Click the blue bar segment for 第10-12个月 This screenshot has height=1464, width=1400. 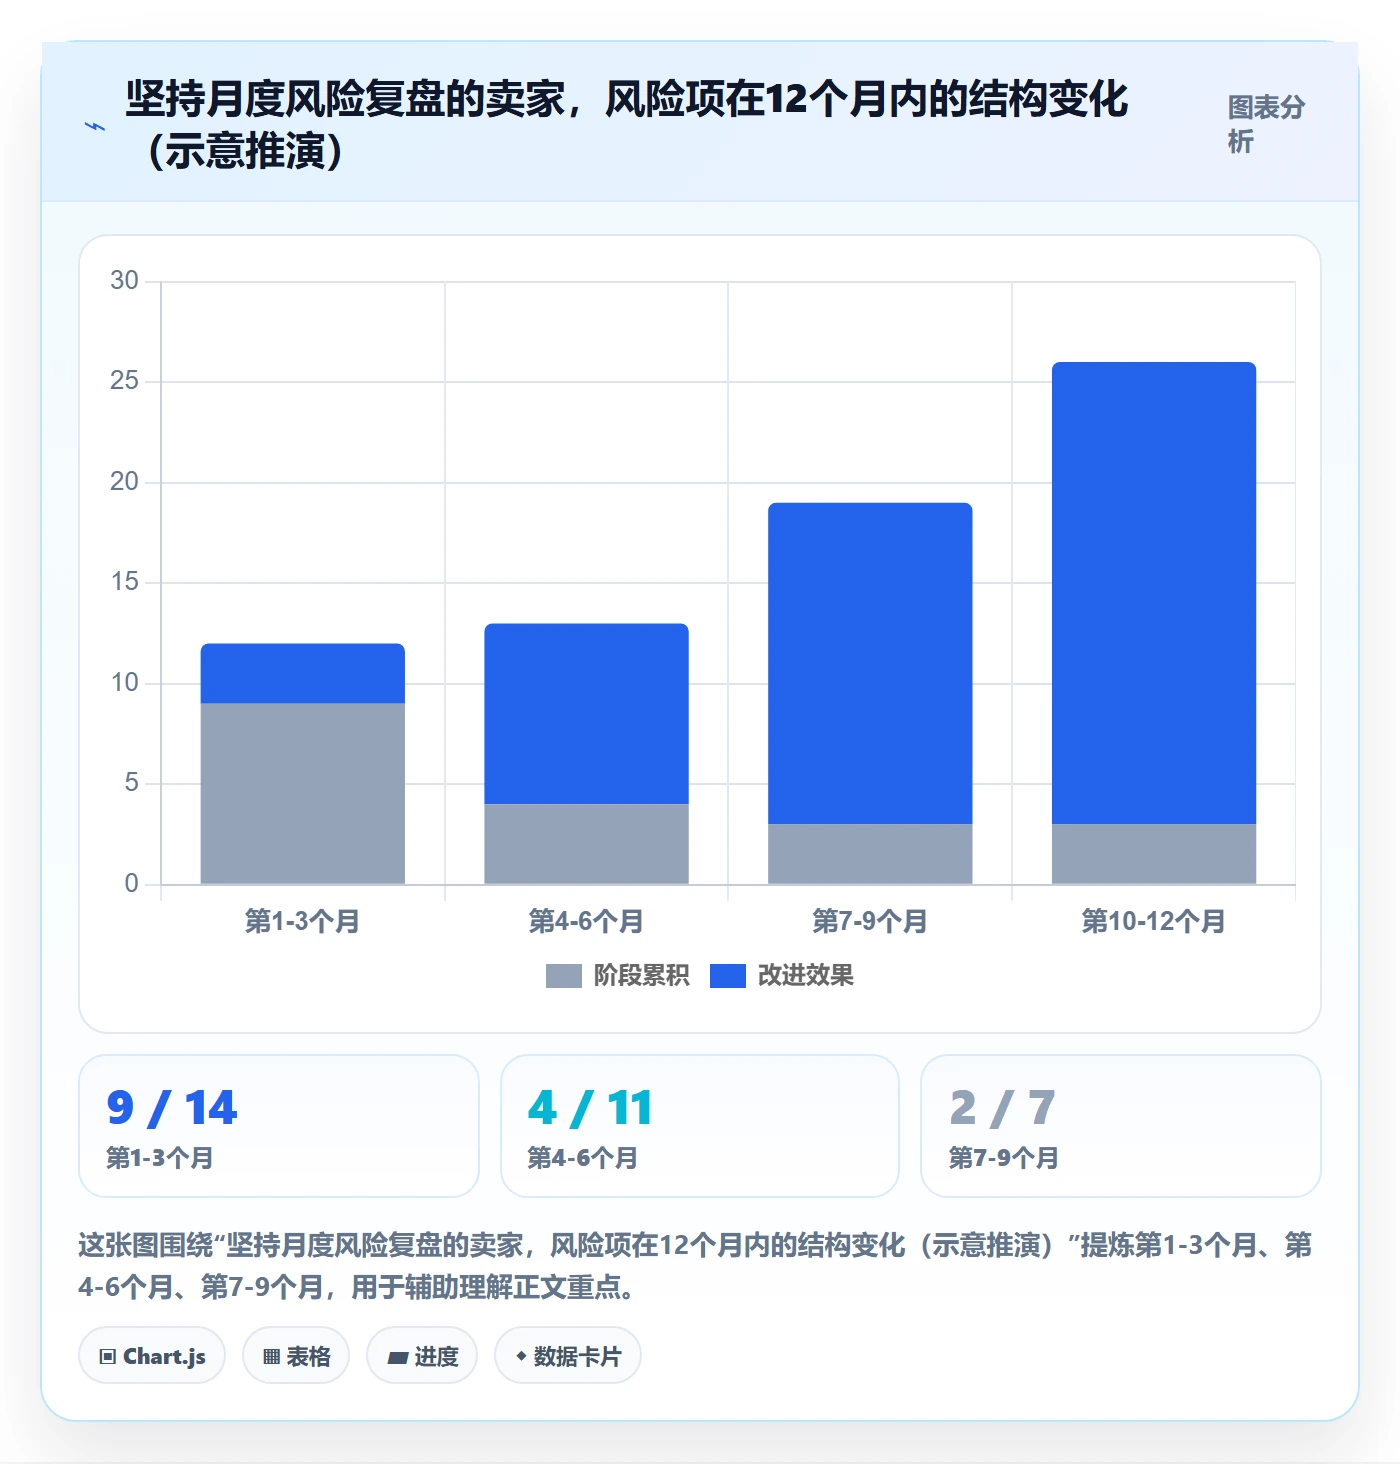1154,593
